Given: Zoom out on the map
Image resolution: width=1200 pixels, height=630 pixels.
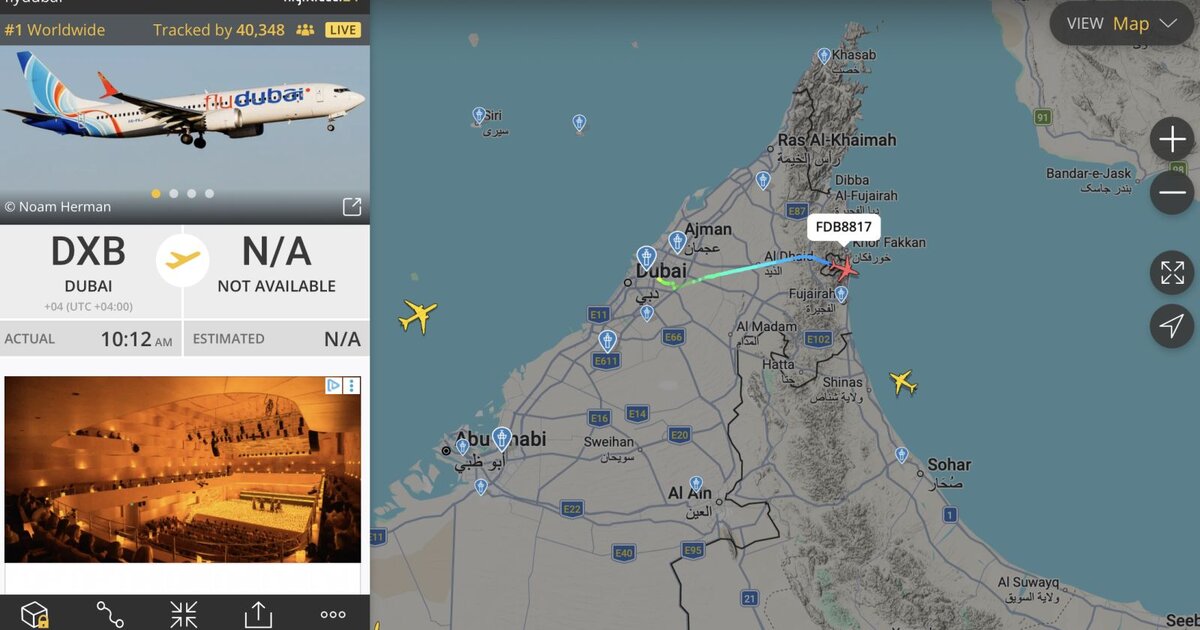Looking at the screenshot, I should pos(1172,192).
